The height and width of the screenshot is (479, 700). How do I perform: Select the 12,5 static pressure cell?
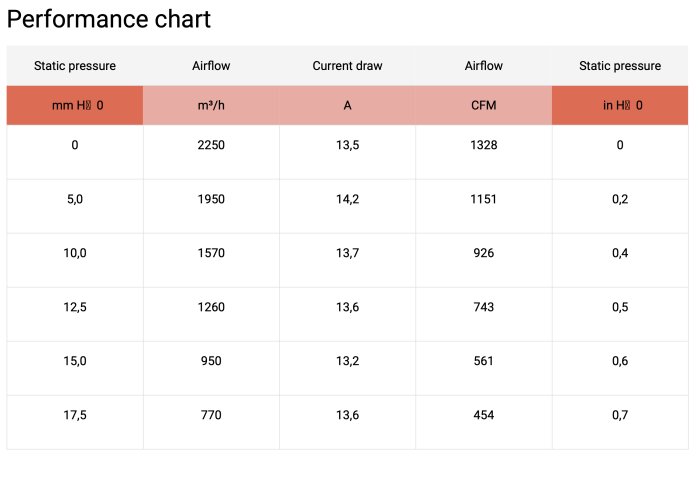tap(75, 307)
